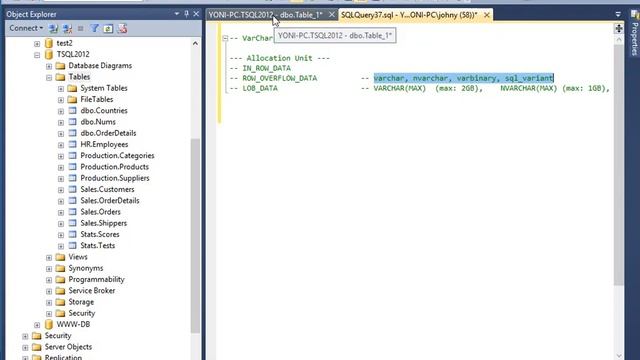The image size is (640, 360).
Task: Close the dbo.Table_1 tab
Action: click(332, 15)
